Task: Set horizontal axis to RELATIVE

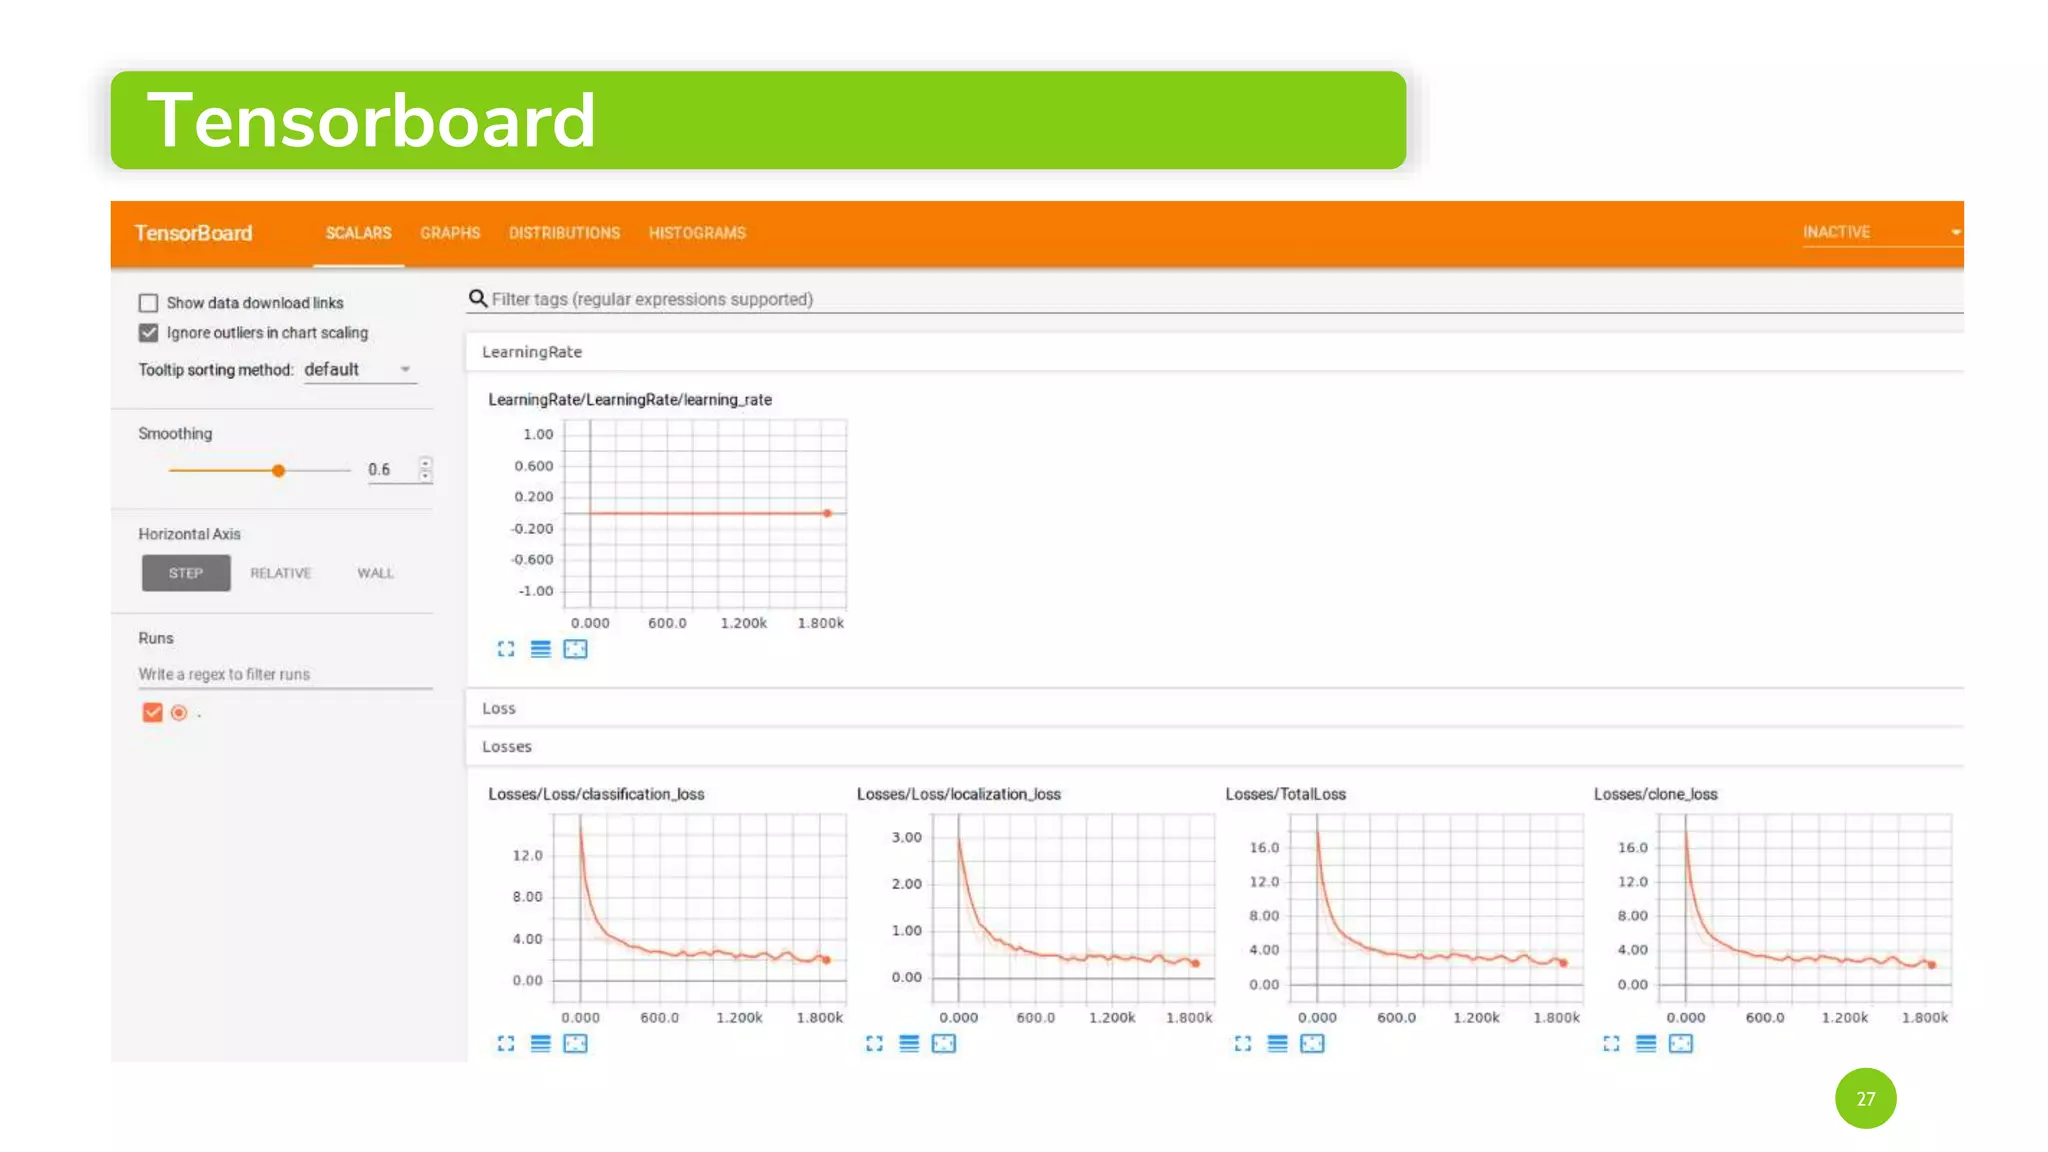Action: [281, 573]
